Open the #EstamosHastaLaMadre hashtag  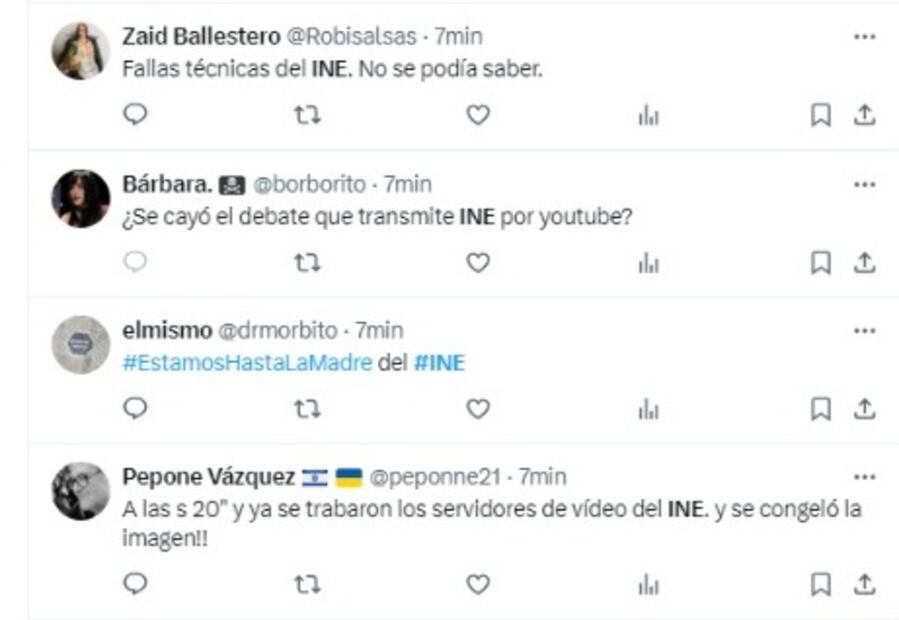[x=247, y=363]
